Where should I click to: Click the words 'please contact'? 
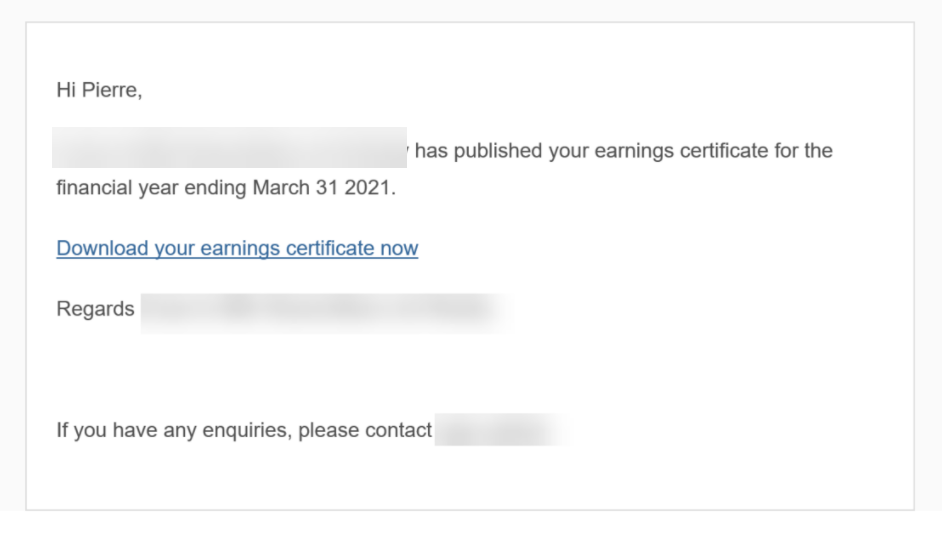pos(365,430)
